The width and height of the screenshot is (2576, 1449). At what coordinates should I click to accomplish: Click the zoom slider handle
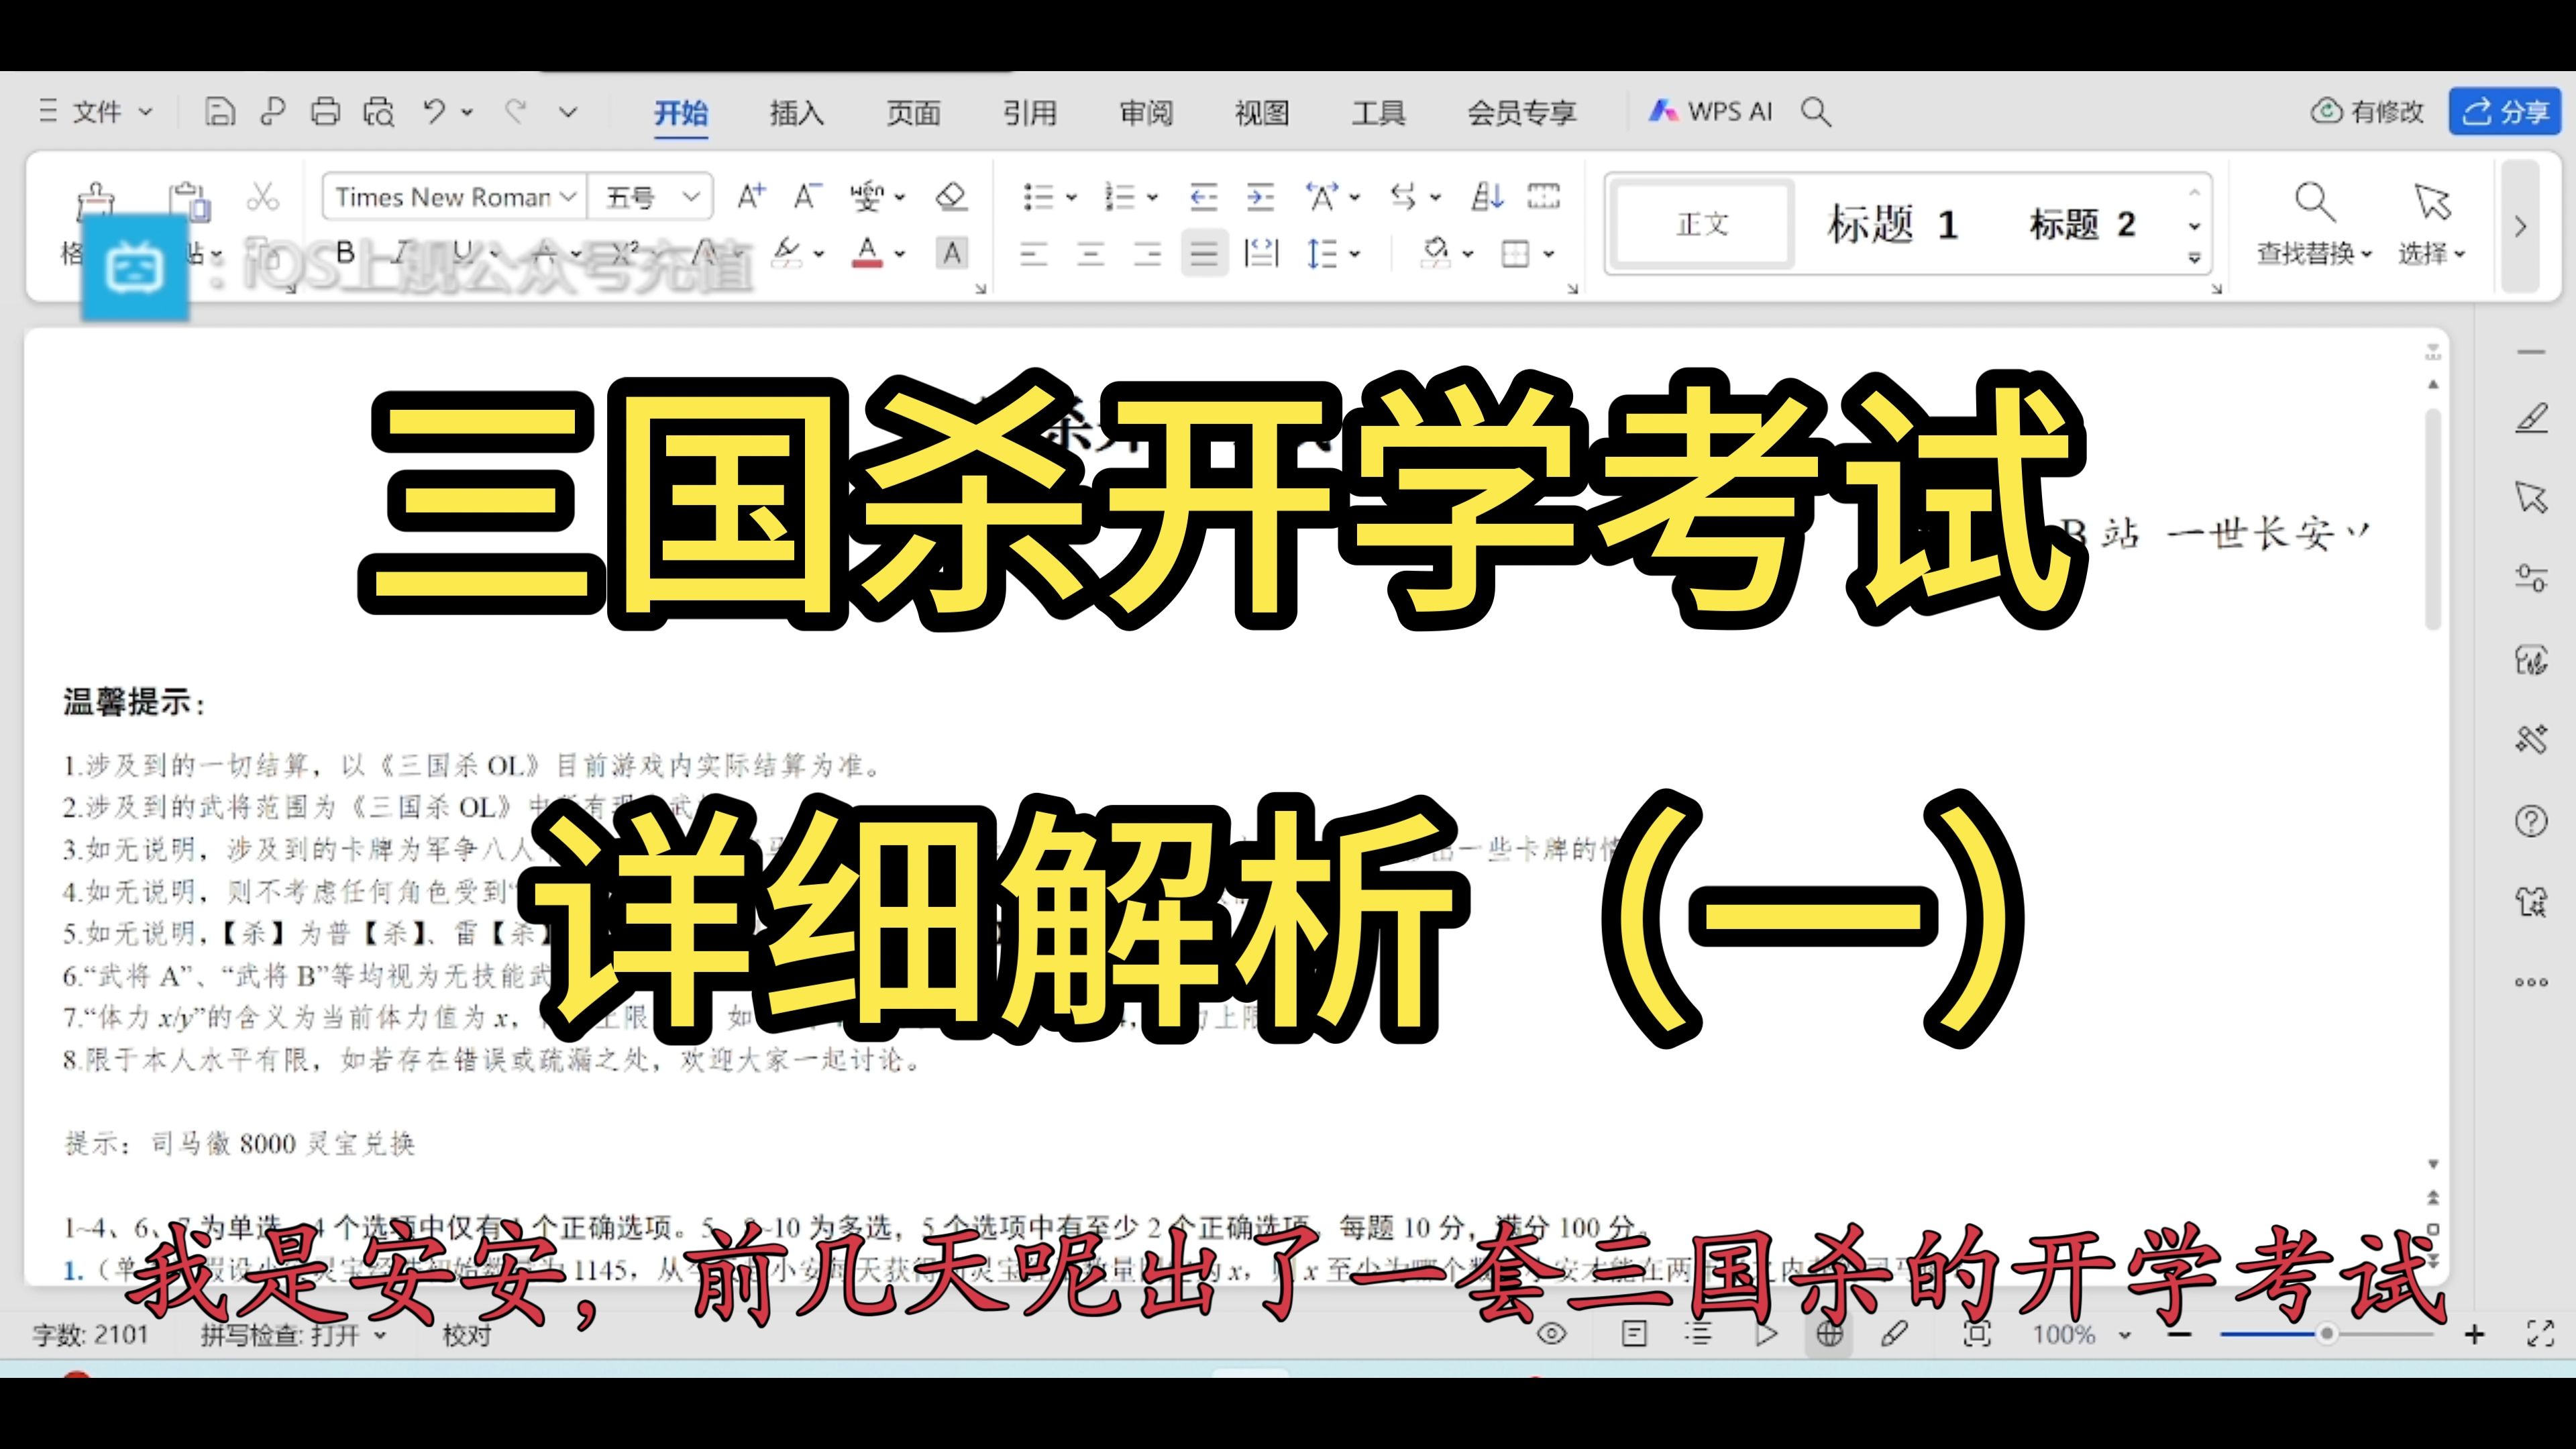pyautogui.click(x=2327, y=1334)
